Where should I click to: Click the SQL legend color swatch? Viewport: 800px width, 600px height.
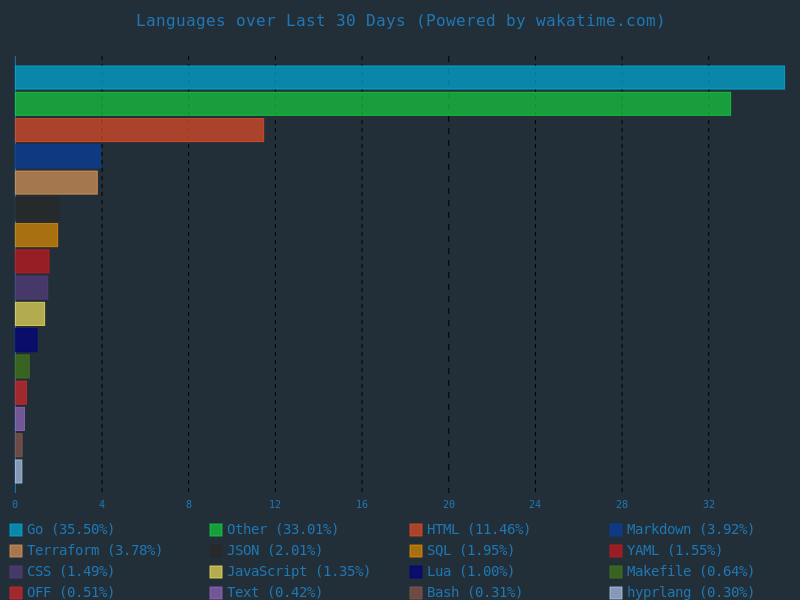[416, 551]
